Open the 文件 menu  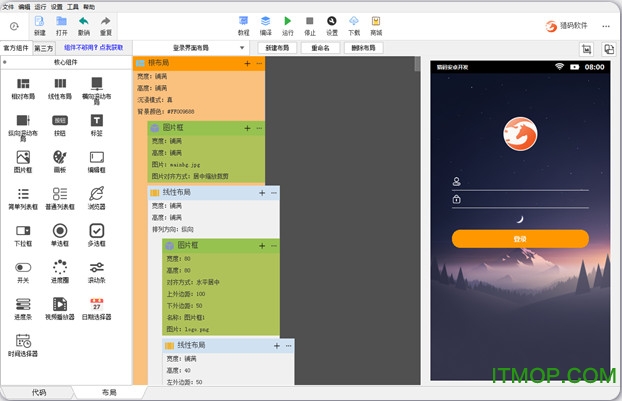click(x=9, y=5)
